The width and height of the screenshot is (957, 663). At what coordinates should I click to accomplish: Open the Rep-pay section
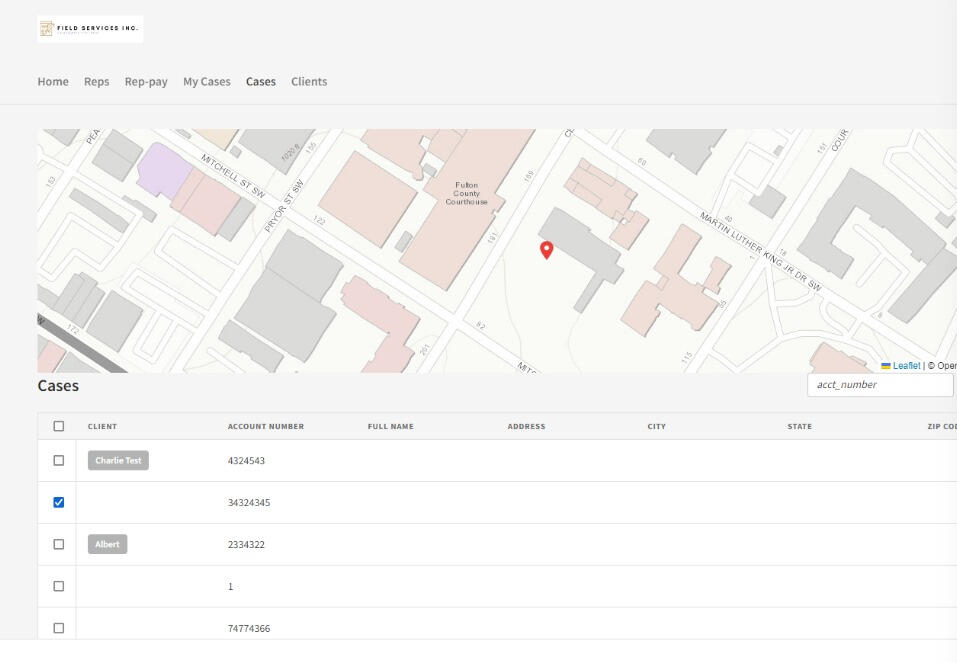pos(146,82)
